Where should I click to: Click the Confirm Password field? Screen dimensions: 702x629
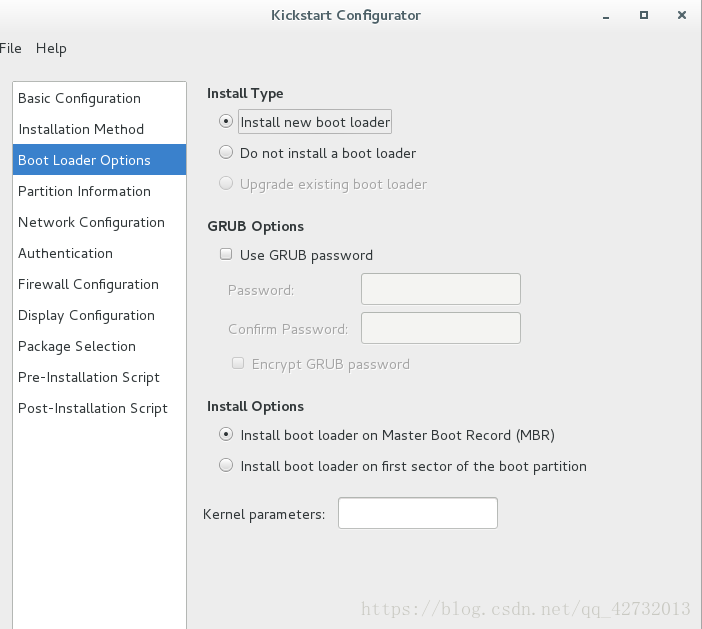(441, 328)
